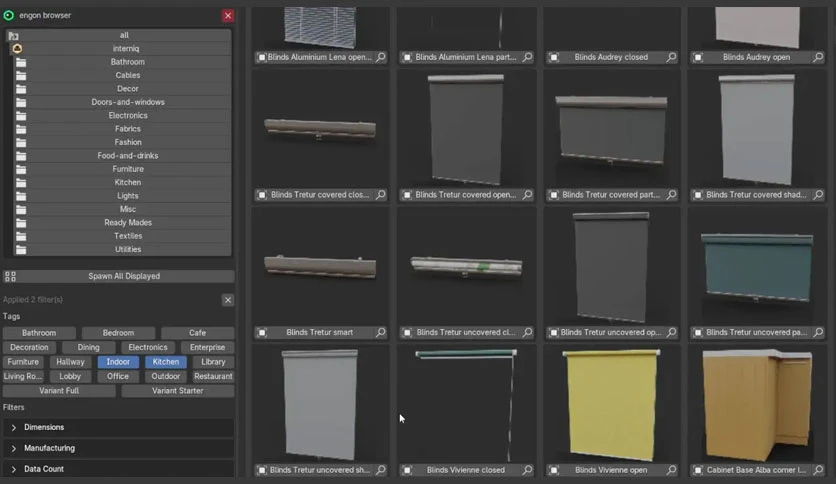Click the Kitchen folder icon

tap(21, 182)
